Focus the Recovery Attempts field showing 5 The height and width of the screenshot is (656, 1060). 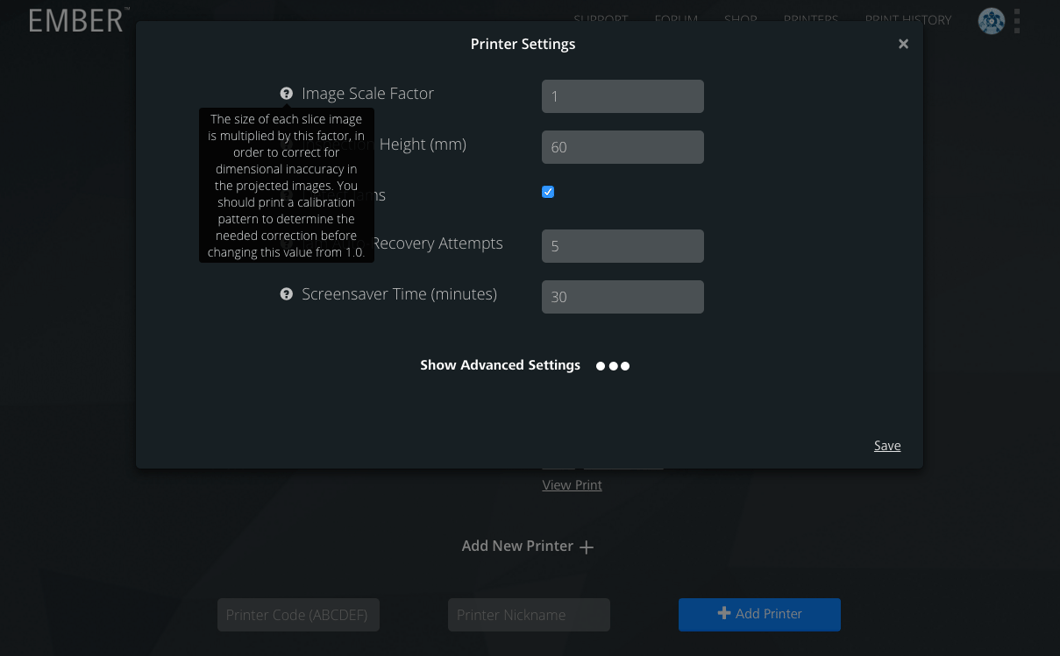click(x=622, y=246)
